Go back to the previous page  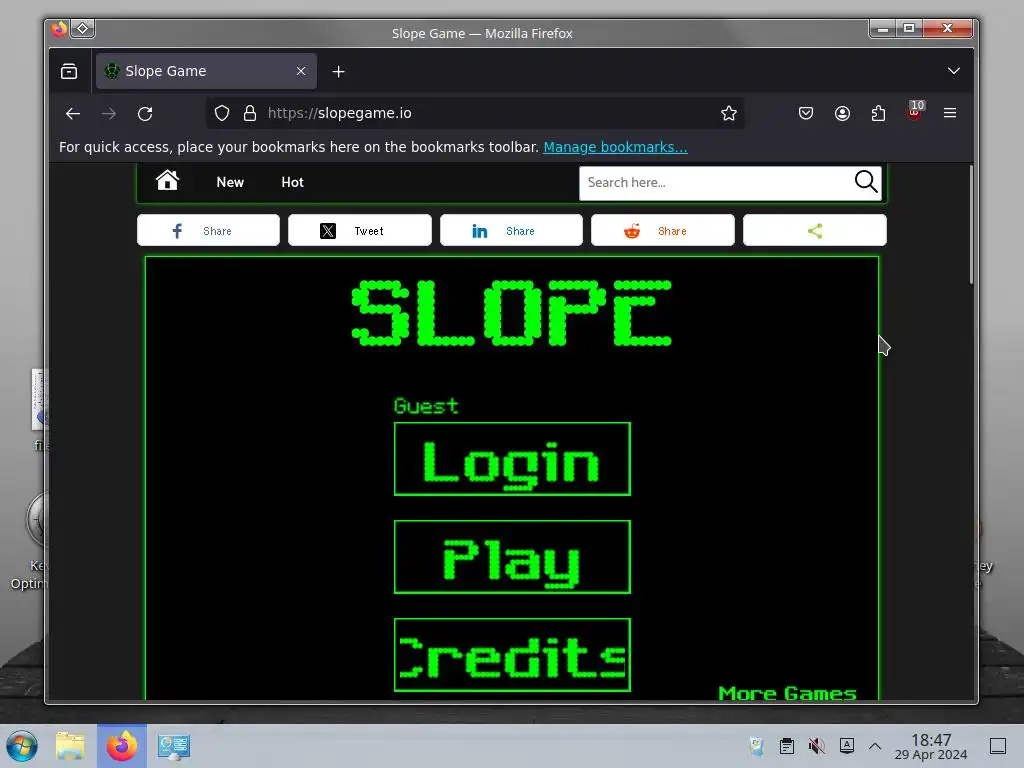[x=72, y=114]
